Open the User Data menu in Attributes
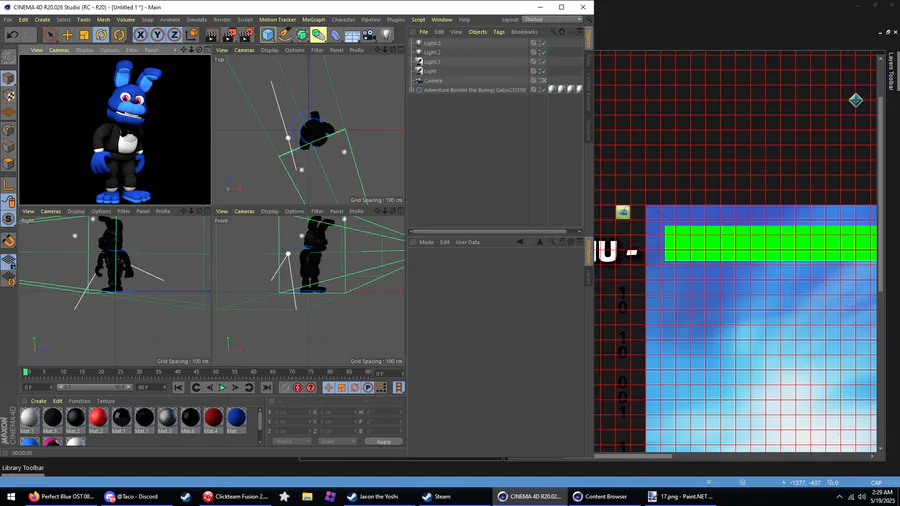The height and width of the screenshot is (506, 900). (x=468, y=243)
